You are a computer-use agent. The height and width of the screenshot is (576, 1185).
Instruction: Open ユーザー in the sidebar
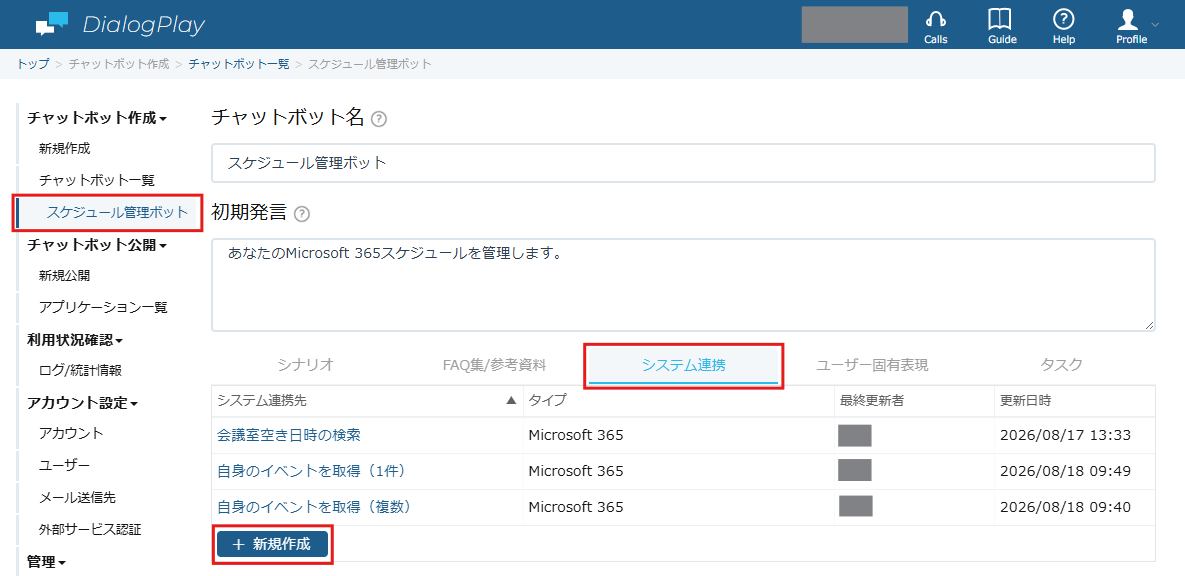click(64, 466)
